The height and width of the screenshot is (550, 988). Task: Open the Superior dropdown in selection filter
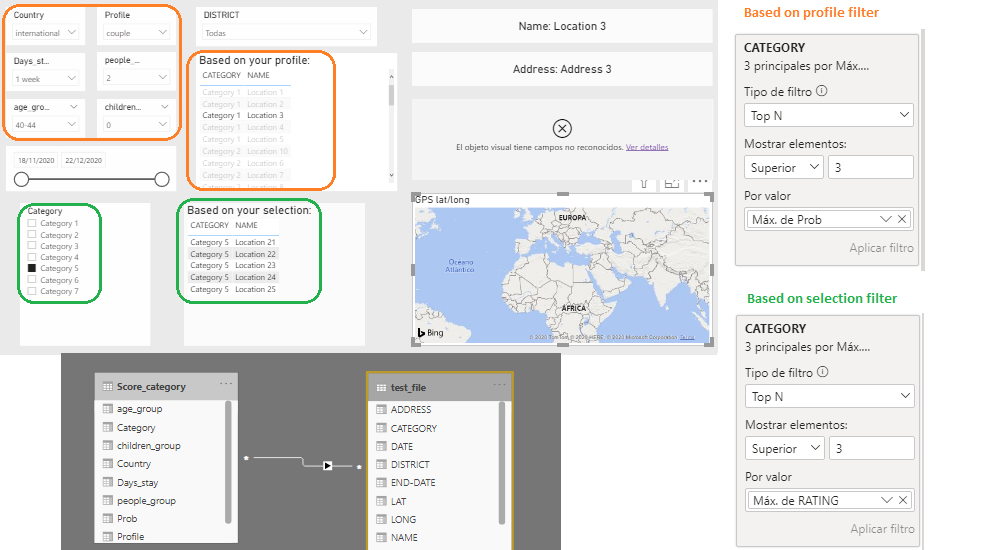point(784,449)
